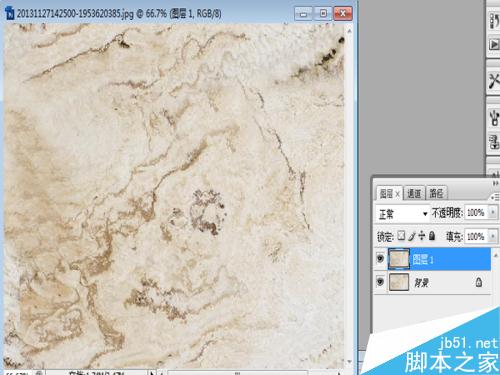Viewport: 500px width, 375px height.
Task: Switch to the 通道 channels tab
Action: 414,193
